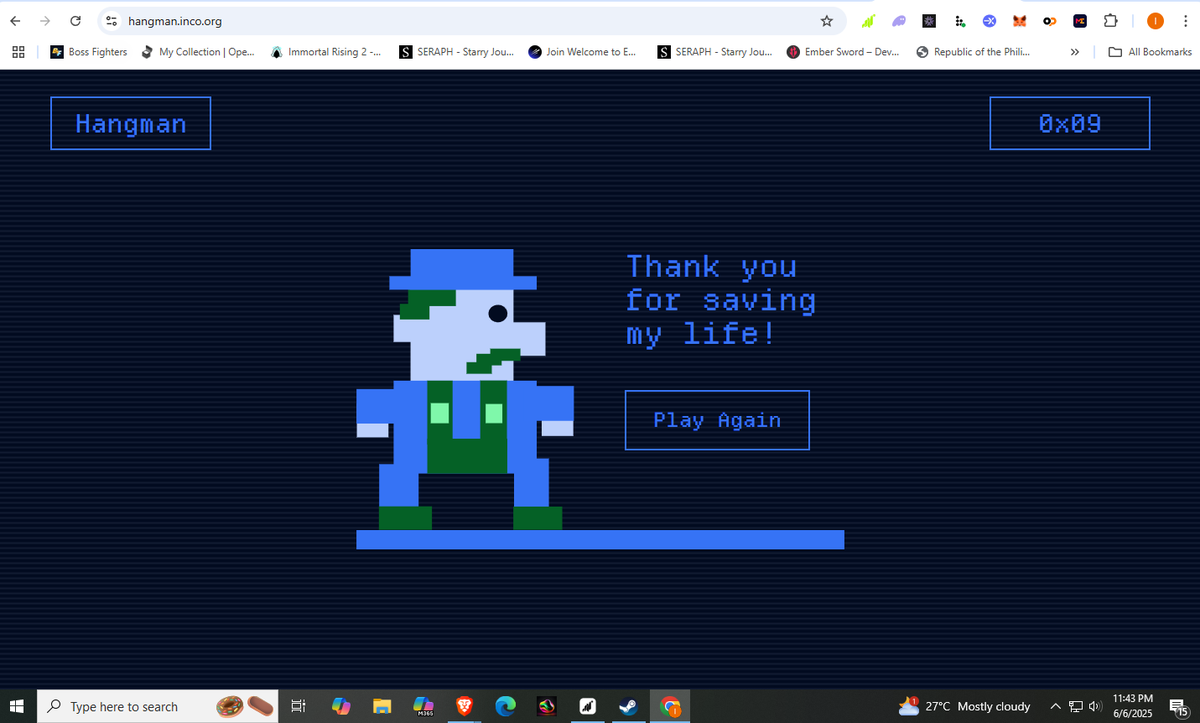
Task: Click the green chart wallet extension icon
Action: pyautogui.click(x=868, y=20)
